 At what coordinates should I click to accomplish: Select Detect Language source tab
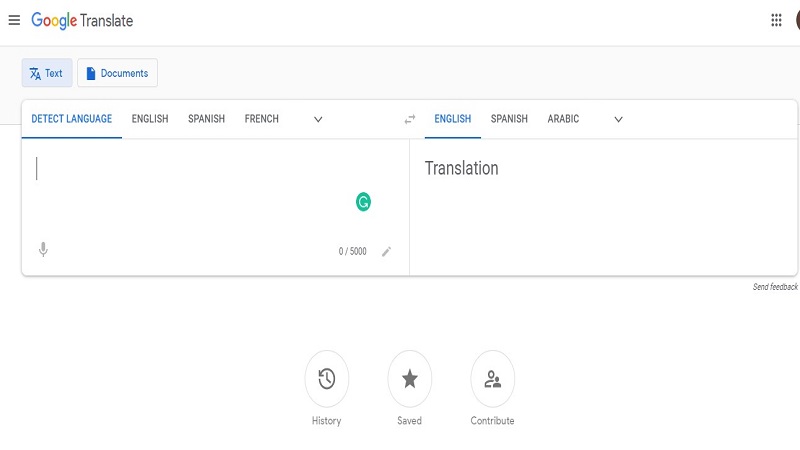tap(71, 119)
